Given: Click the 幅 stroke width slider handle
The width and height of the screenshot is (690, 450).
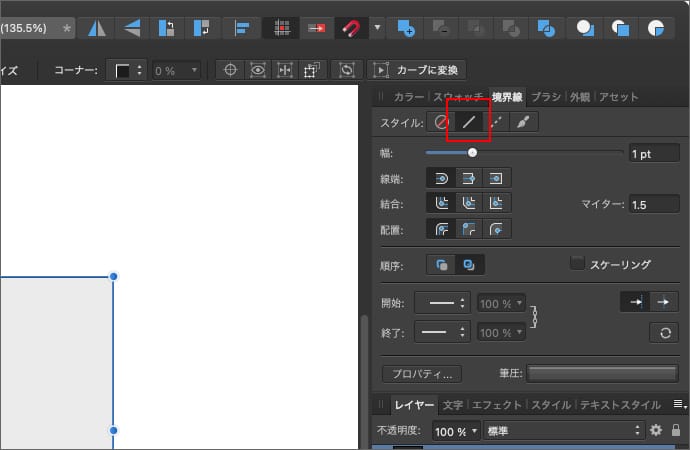Looking at the screenshot, I should [472, 153].
